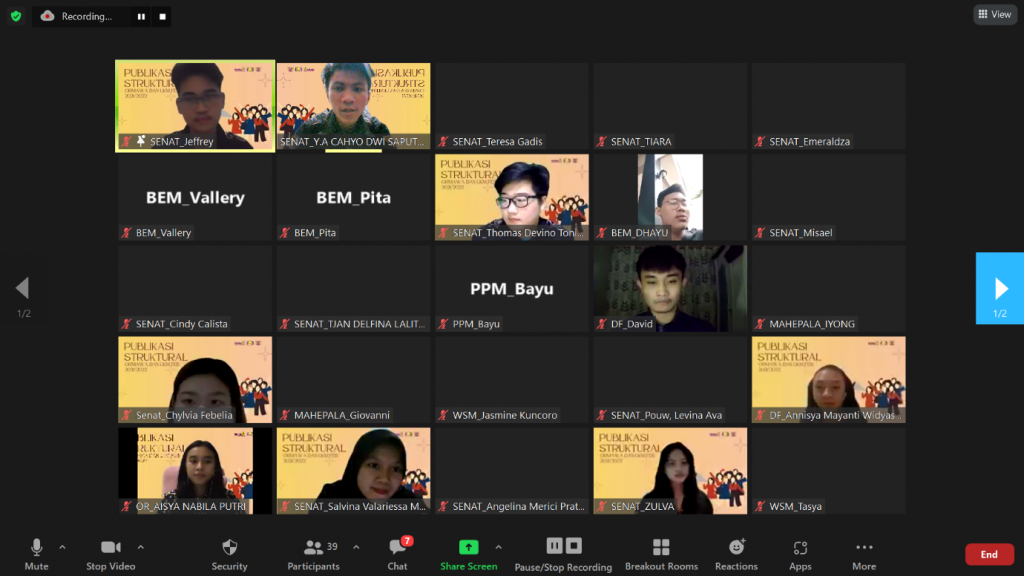Viewport: 1024px width, 576px height.
Task: Select the SENAT_Misael tile
Action: [828, 197]
